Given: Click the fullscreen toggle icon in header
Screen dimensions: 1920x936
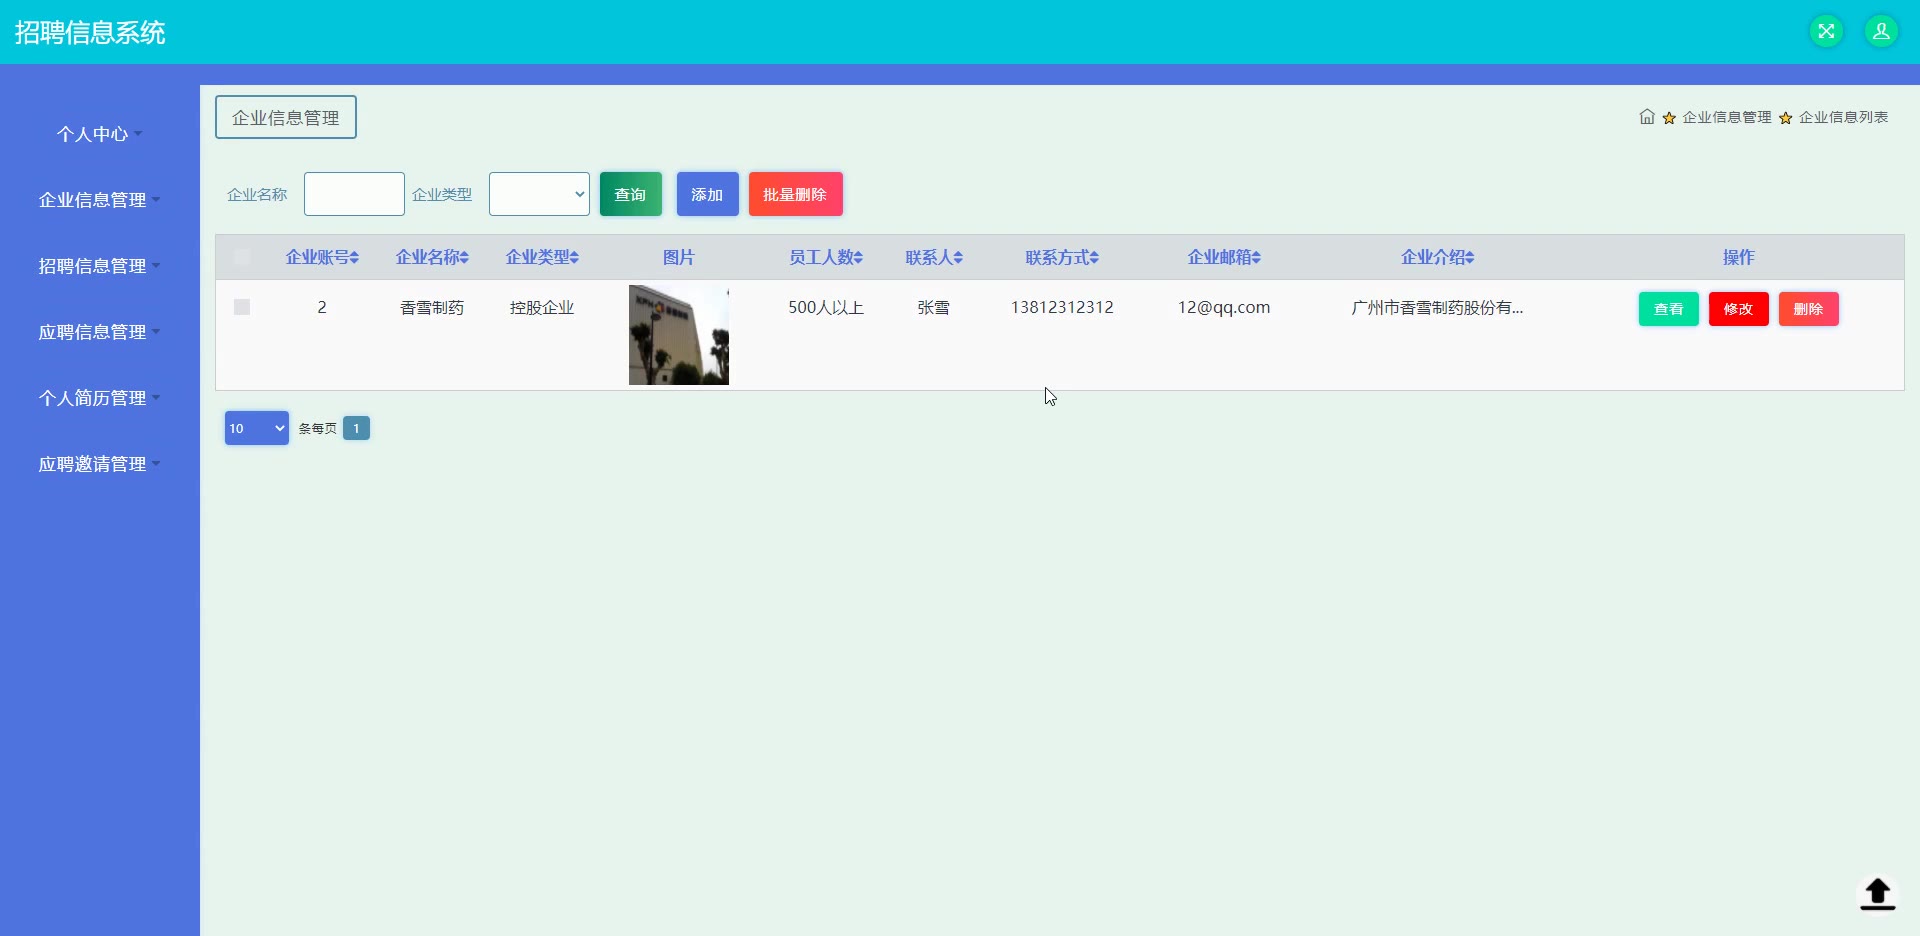Looking at the screenshot, I should click(x=1826, y=31).
